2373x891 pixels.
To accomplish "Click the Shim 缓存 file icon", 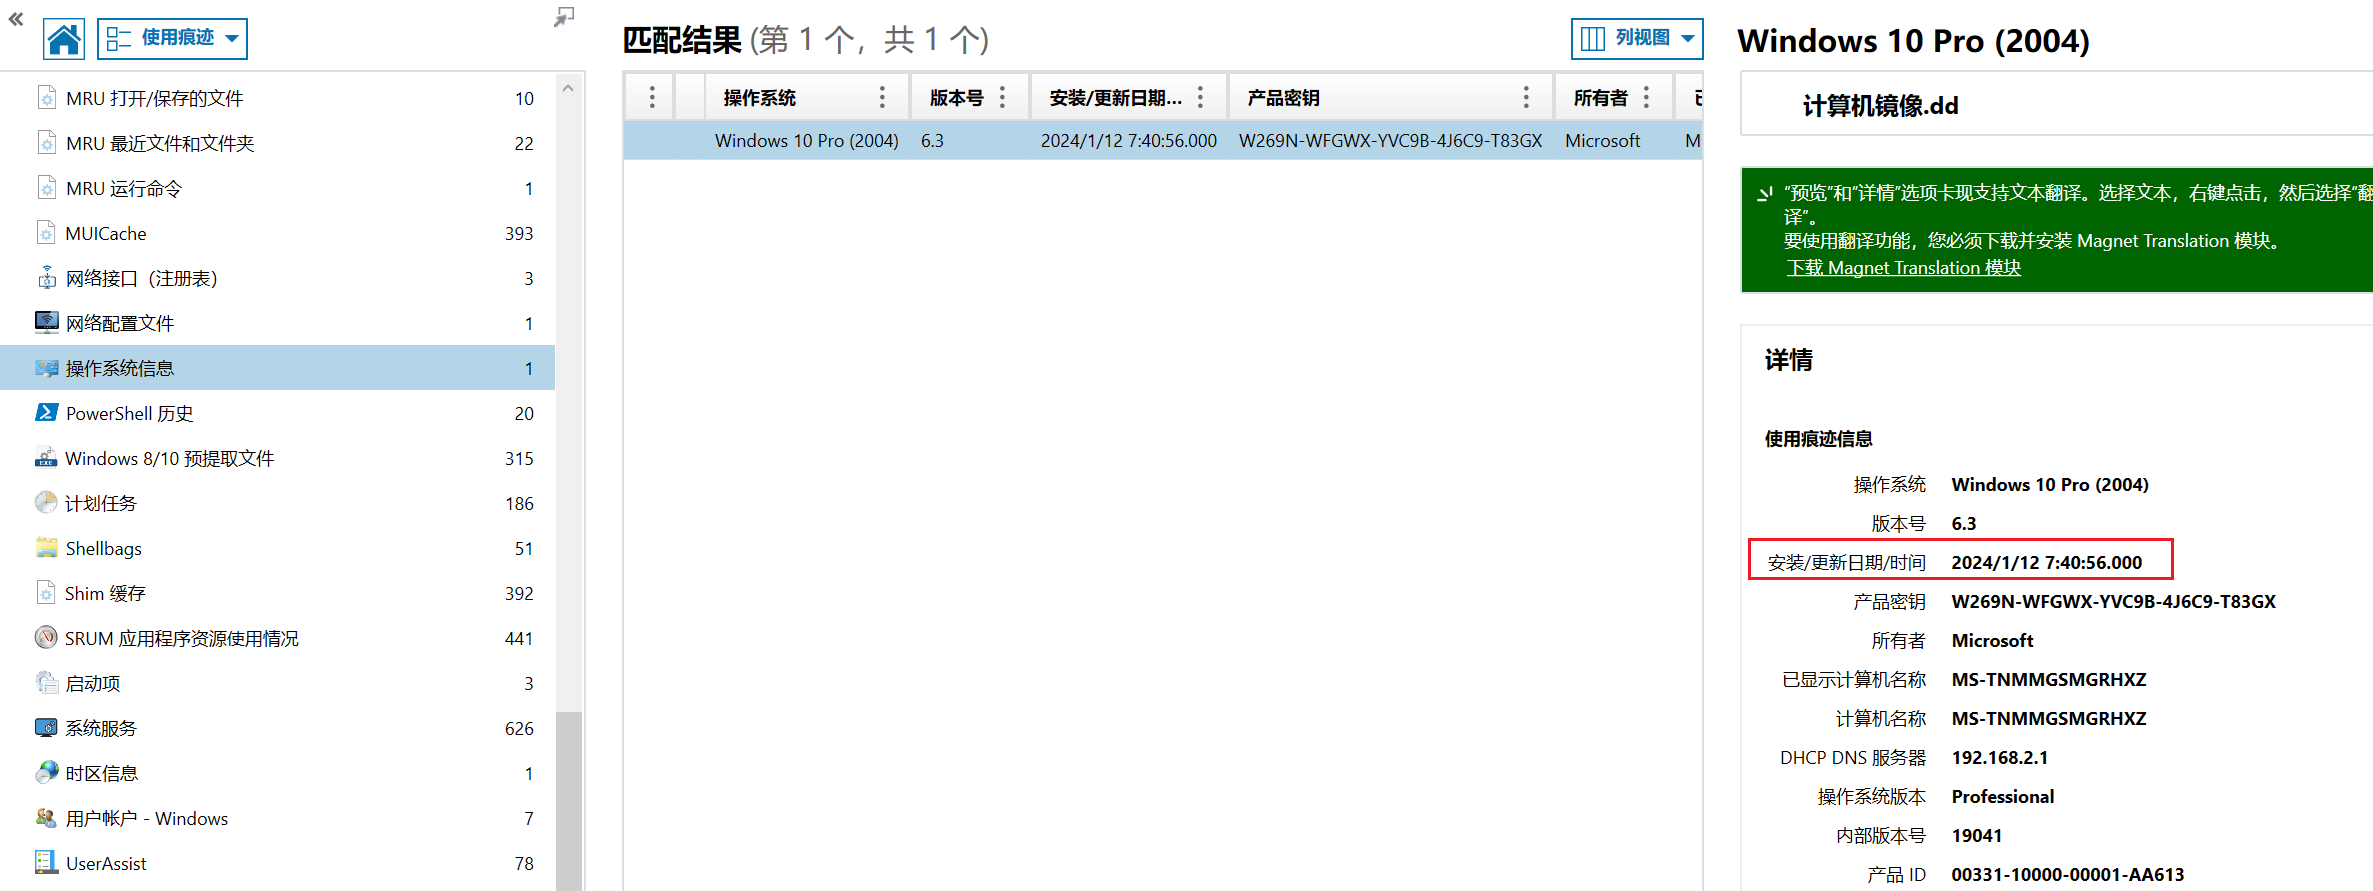I will [x=46, y=593].
